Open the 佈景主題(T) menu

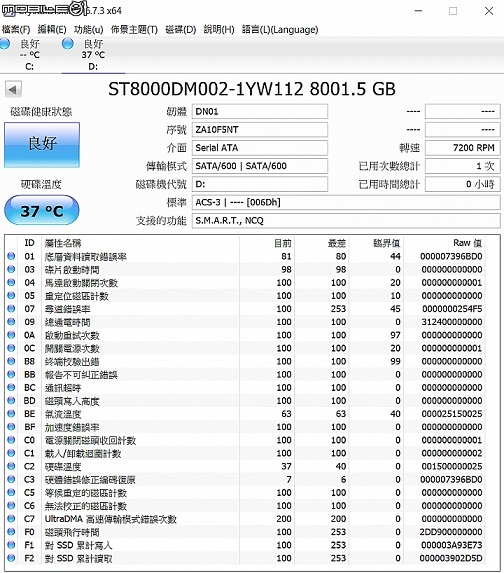(x=134, y=29)
